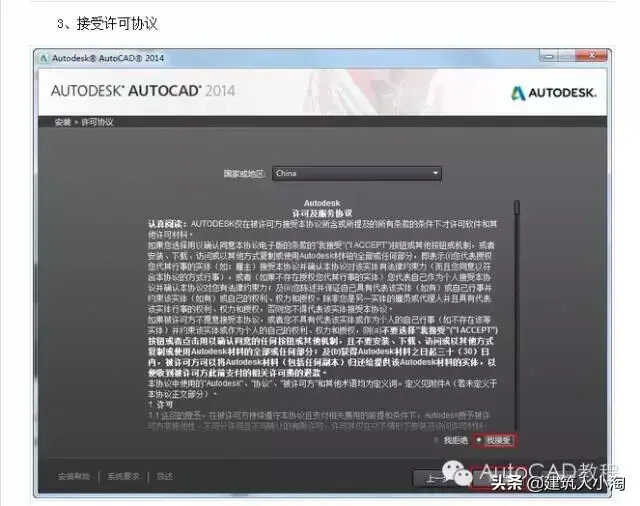Click the AutoCAD icon in the title bar
Image resolution: width=640 pixels, height=506 pixels.
tap(44, 58)
